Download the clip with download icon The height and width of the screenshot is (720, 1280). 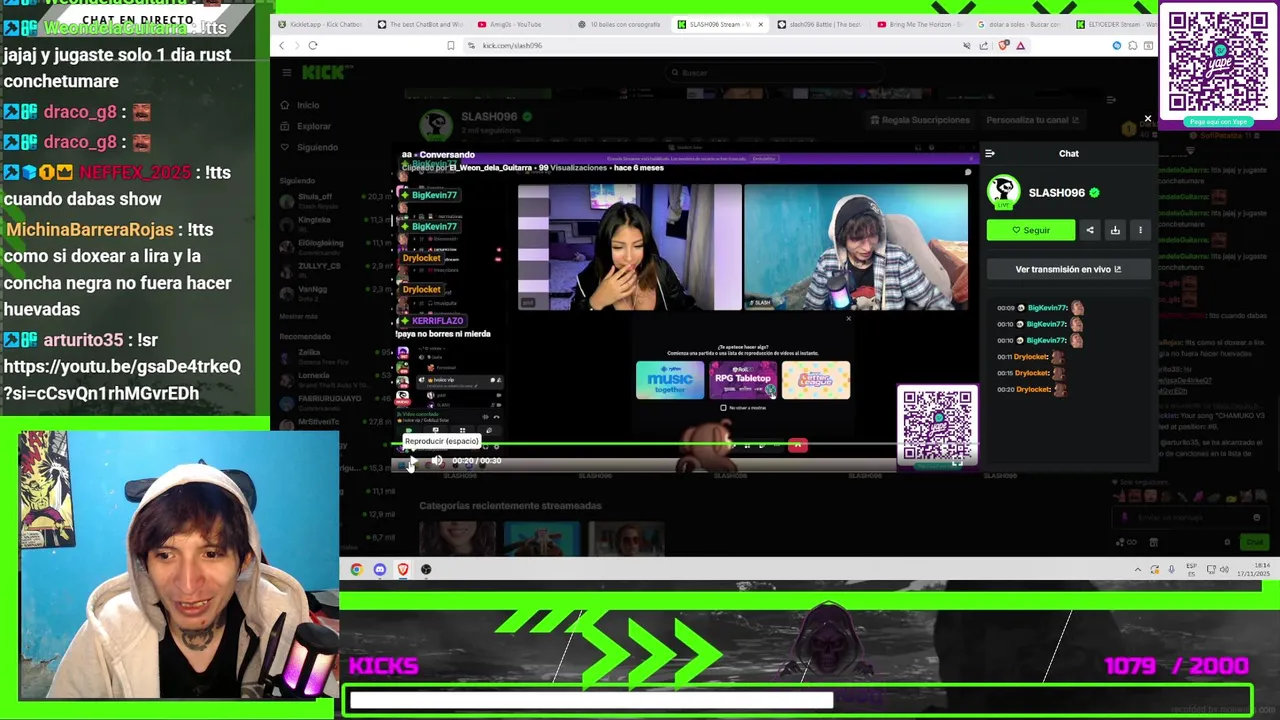1115,230
